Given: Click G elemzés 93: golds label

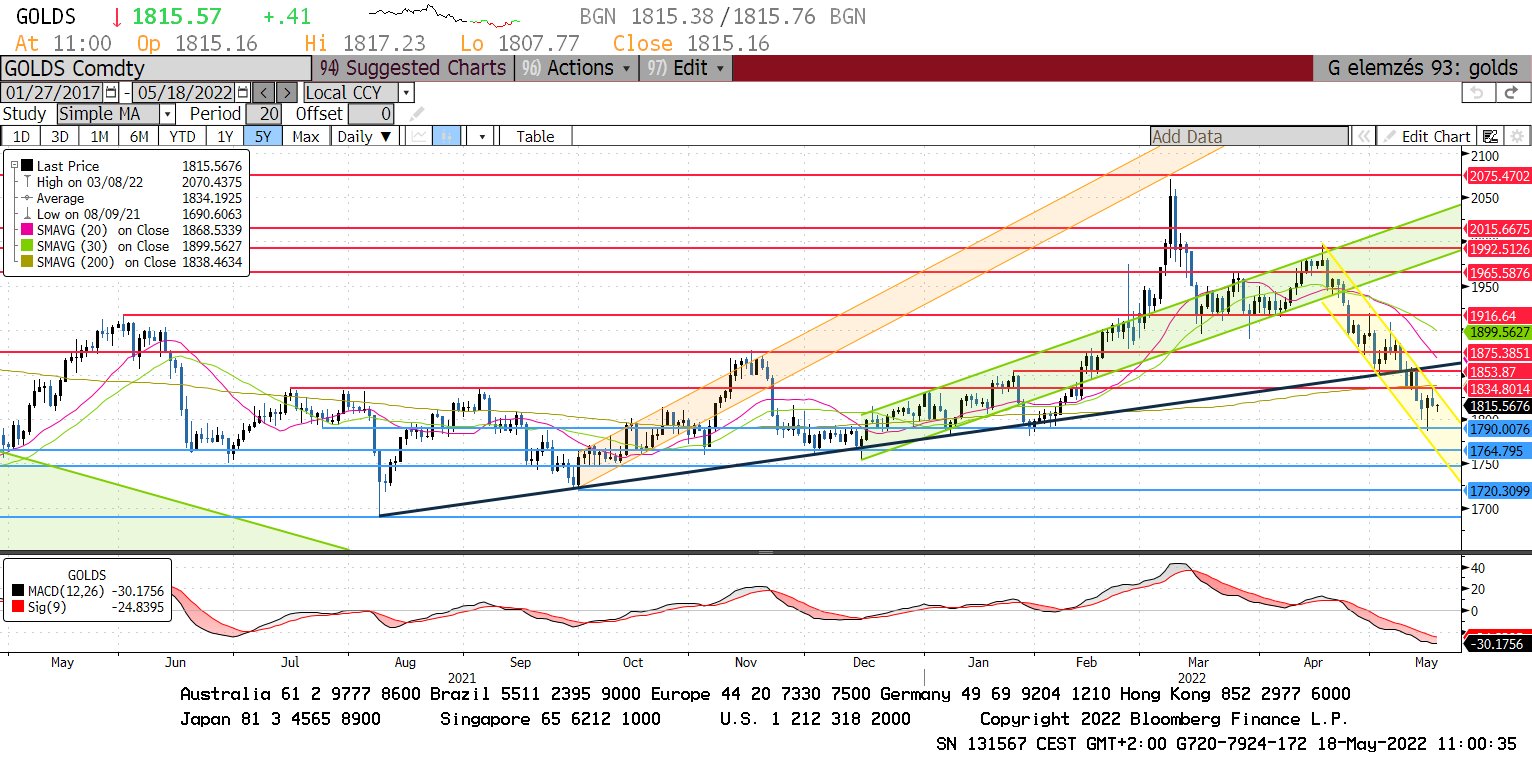Looking at the screenshot, I should pyautogui.click(x=1422, y=68).
